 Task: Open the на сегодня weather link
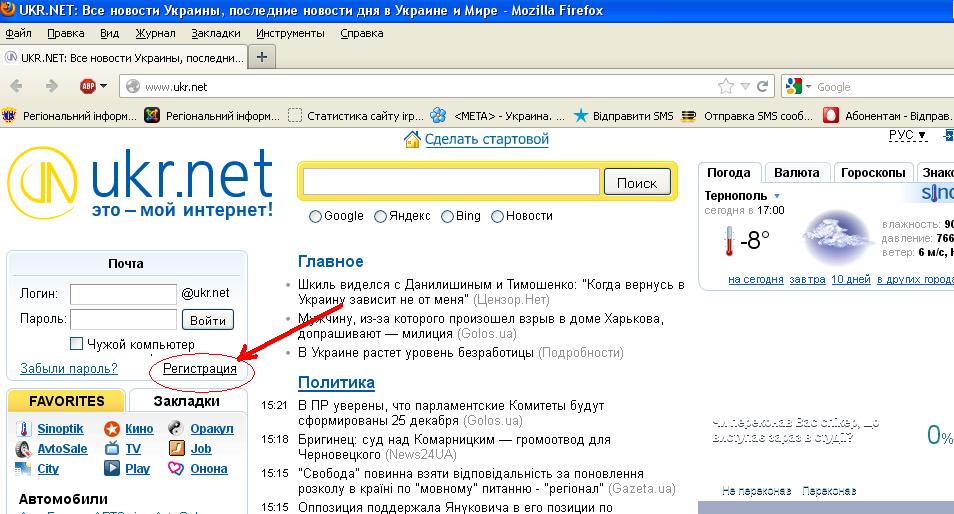point(756,279)
